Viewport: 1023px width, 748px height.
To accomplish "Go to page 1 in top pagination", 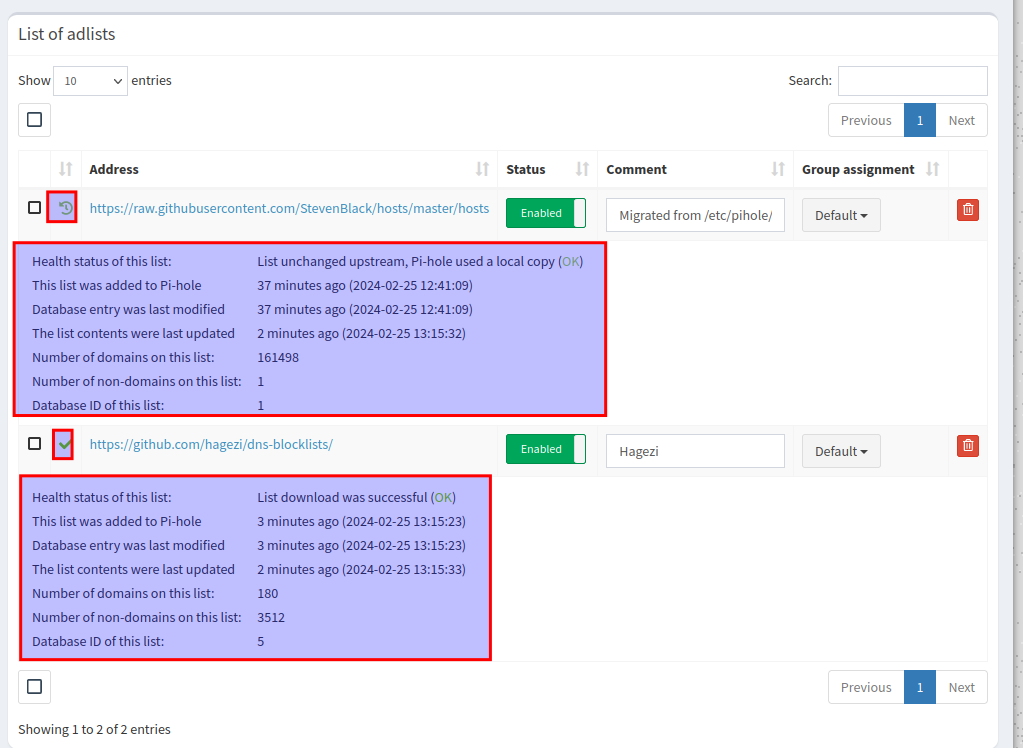I will point(919,120).
